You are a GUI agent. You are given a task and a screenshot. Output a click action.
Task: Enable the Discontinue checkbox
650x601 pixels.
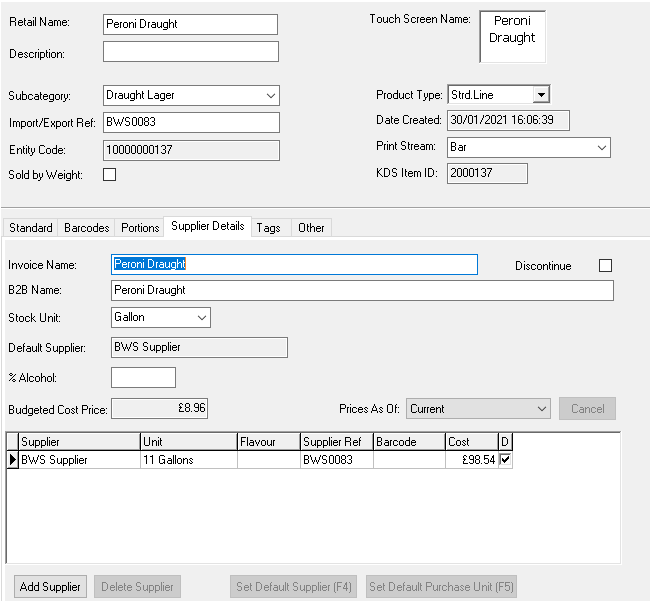[x=605, y=266]
